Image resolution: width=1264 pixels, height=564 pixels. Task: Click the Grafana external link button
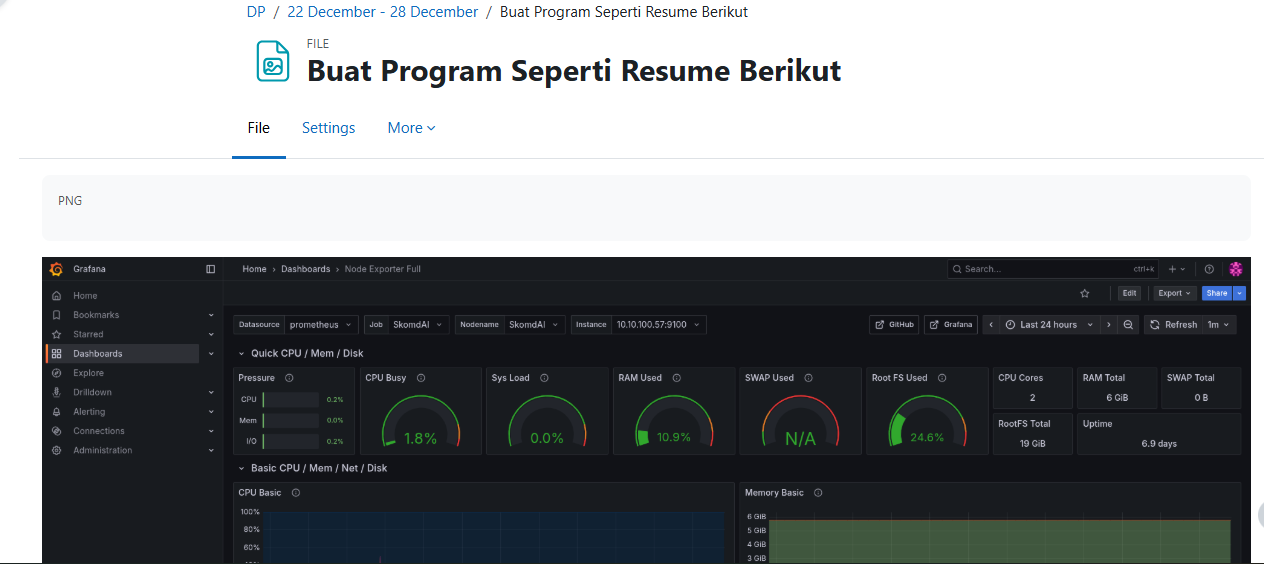pos(951,325)
